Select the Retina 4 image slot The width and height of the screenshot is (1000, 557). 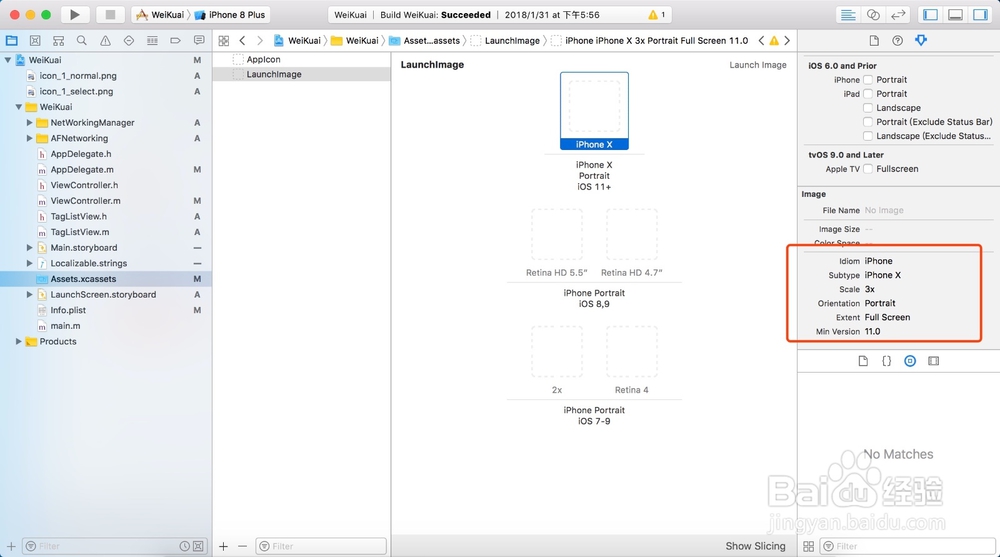[x=631, y=352]
